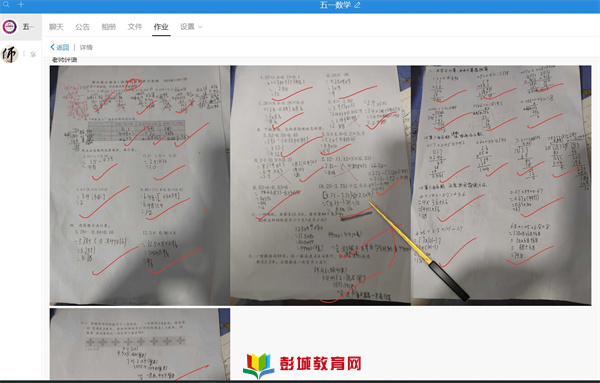Viewport: 600px width, 383px height.
Task: Select the 文件 tab
Action: [x=135, y=27]
